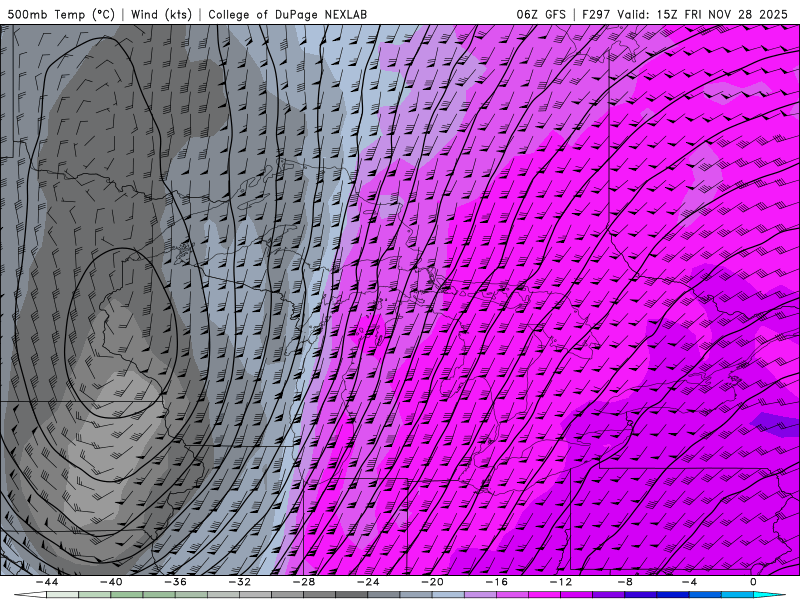Click the '500mb Temp (°C)' title text

coord(61,14)
